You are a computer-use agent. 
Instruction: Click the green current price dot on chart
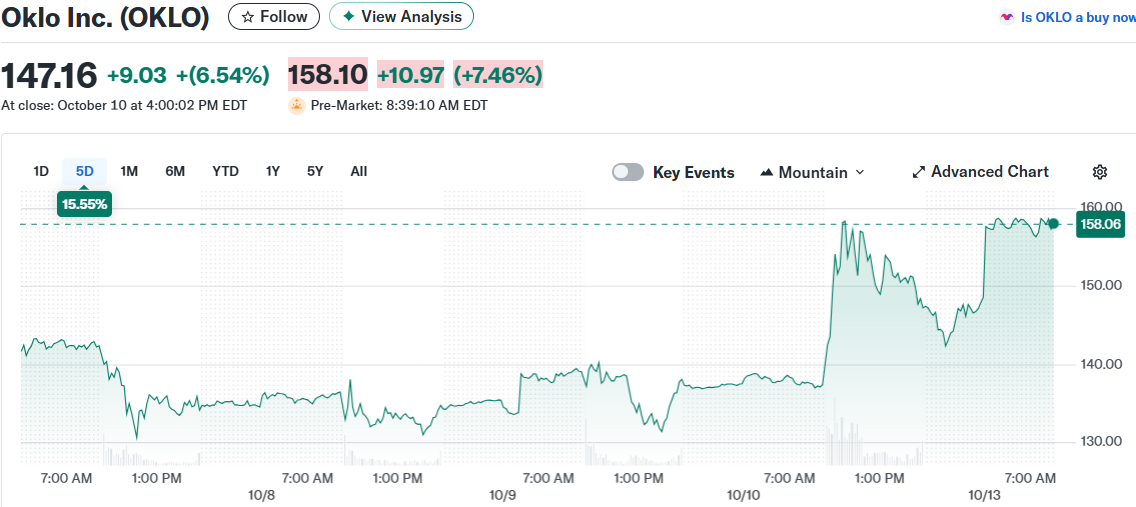[1053, 223]
